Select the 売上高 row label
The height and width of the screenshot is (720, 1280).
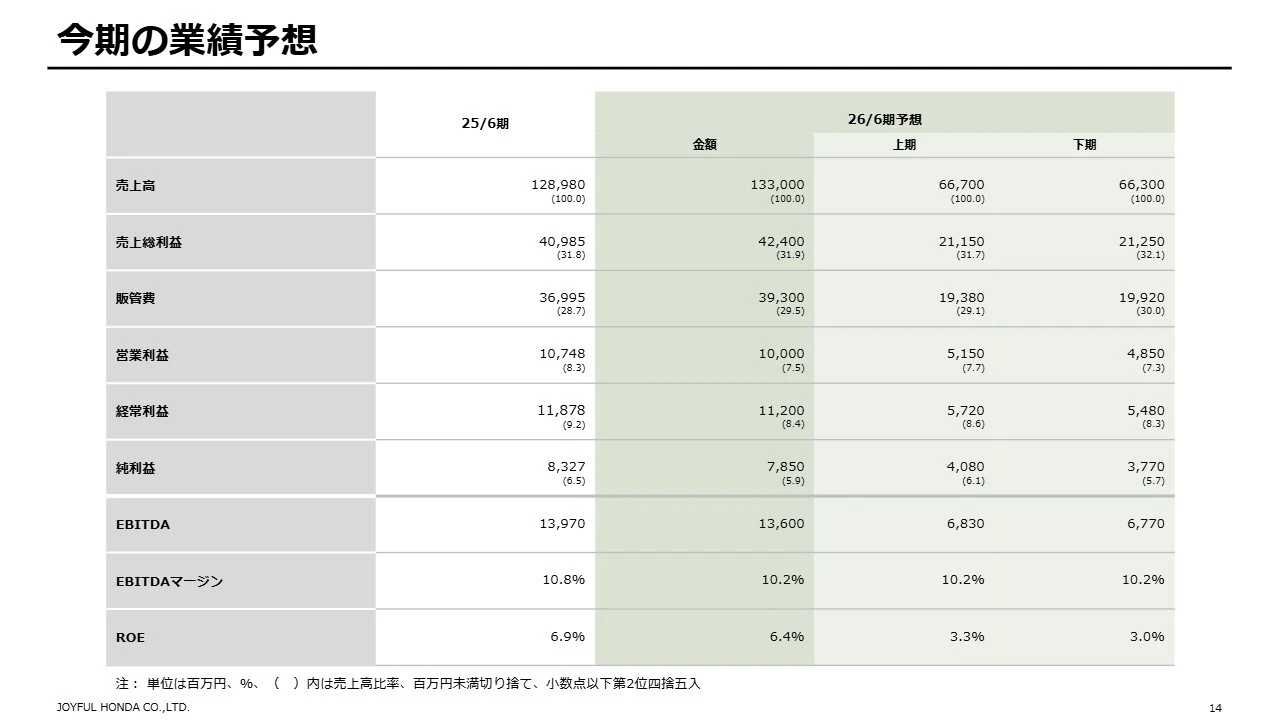tap(136, 186)
